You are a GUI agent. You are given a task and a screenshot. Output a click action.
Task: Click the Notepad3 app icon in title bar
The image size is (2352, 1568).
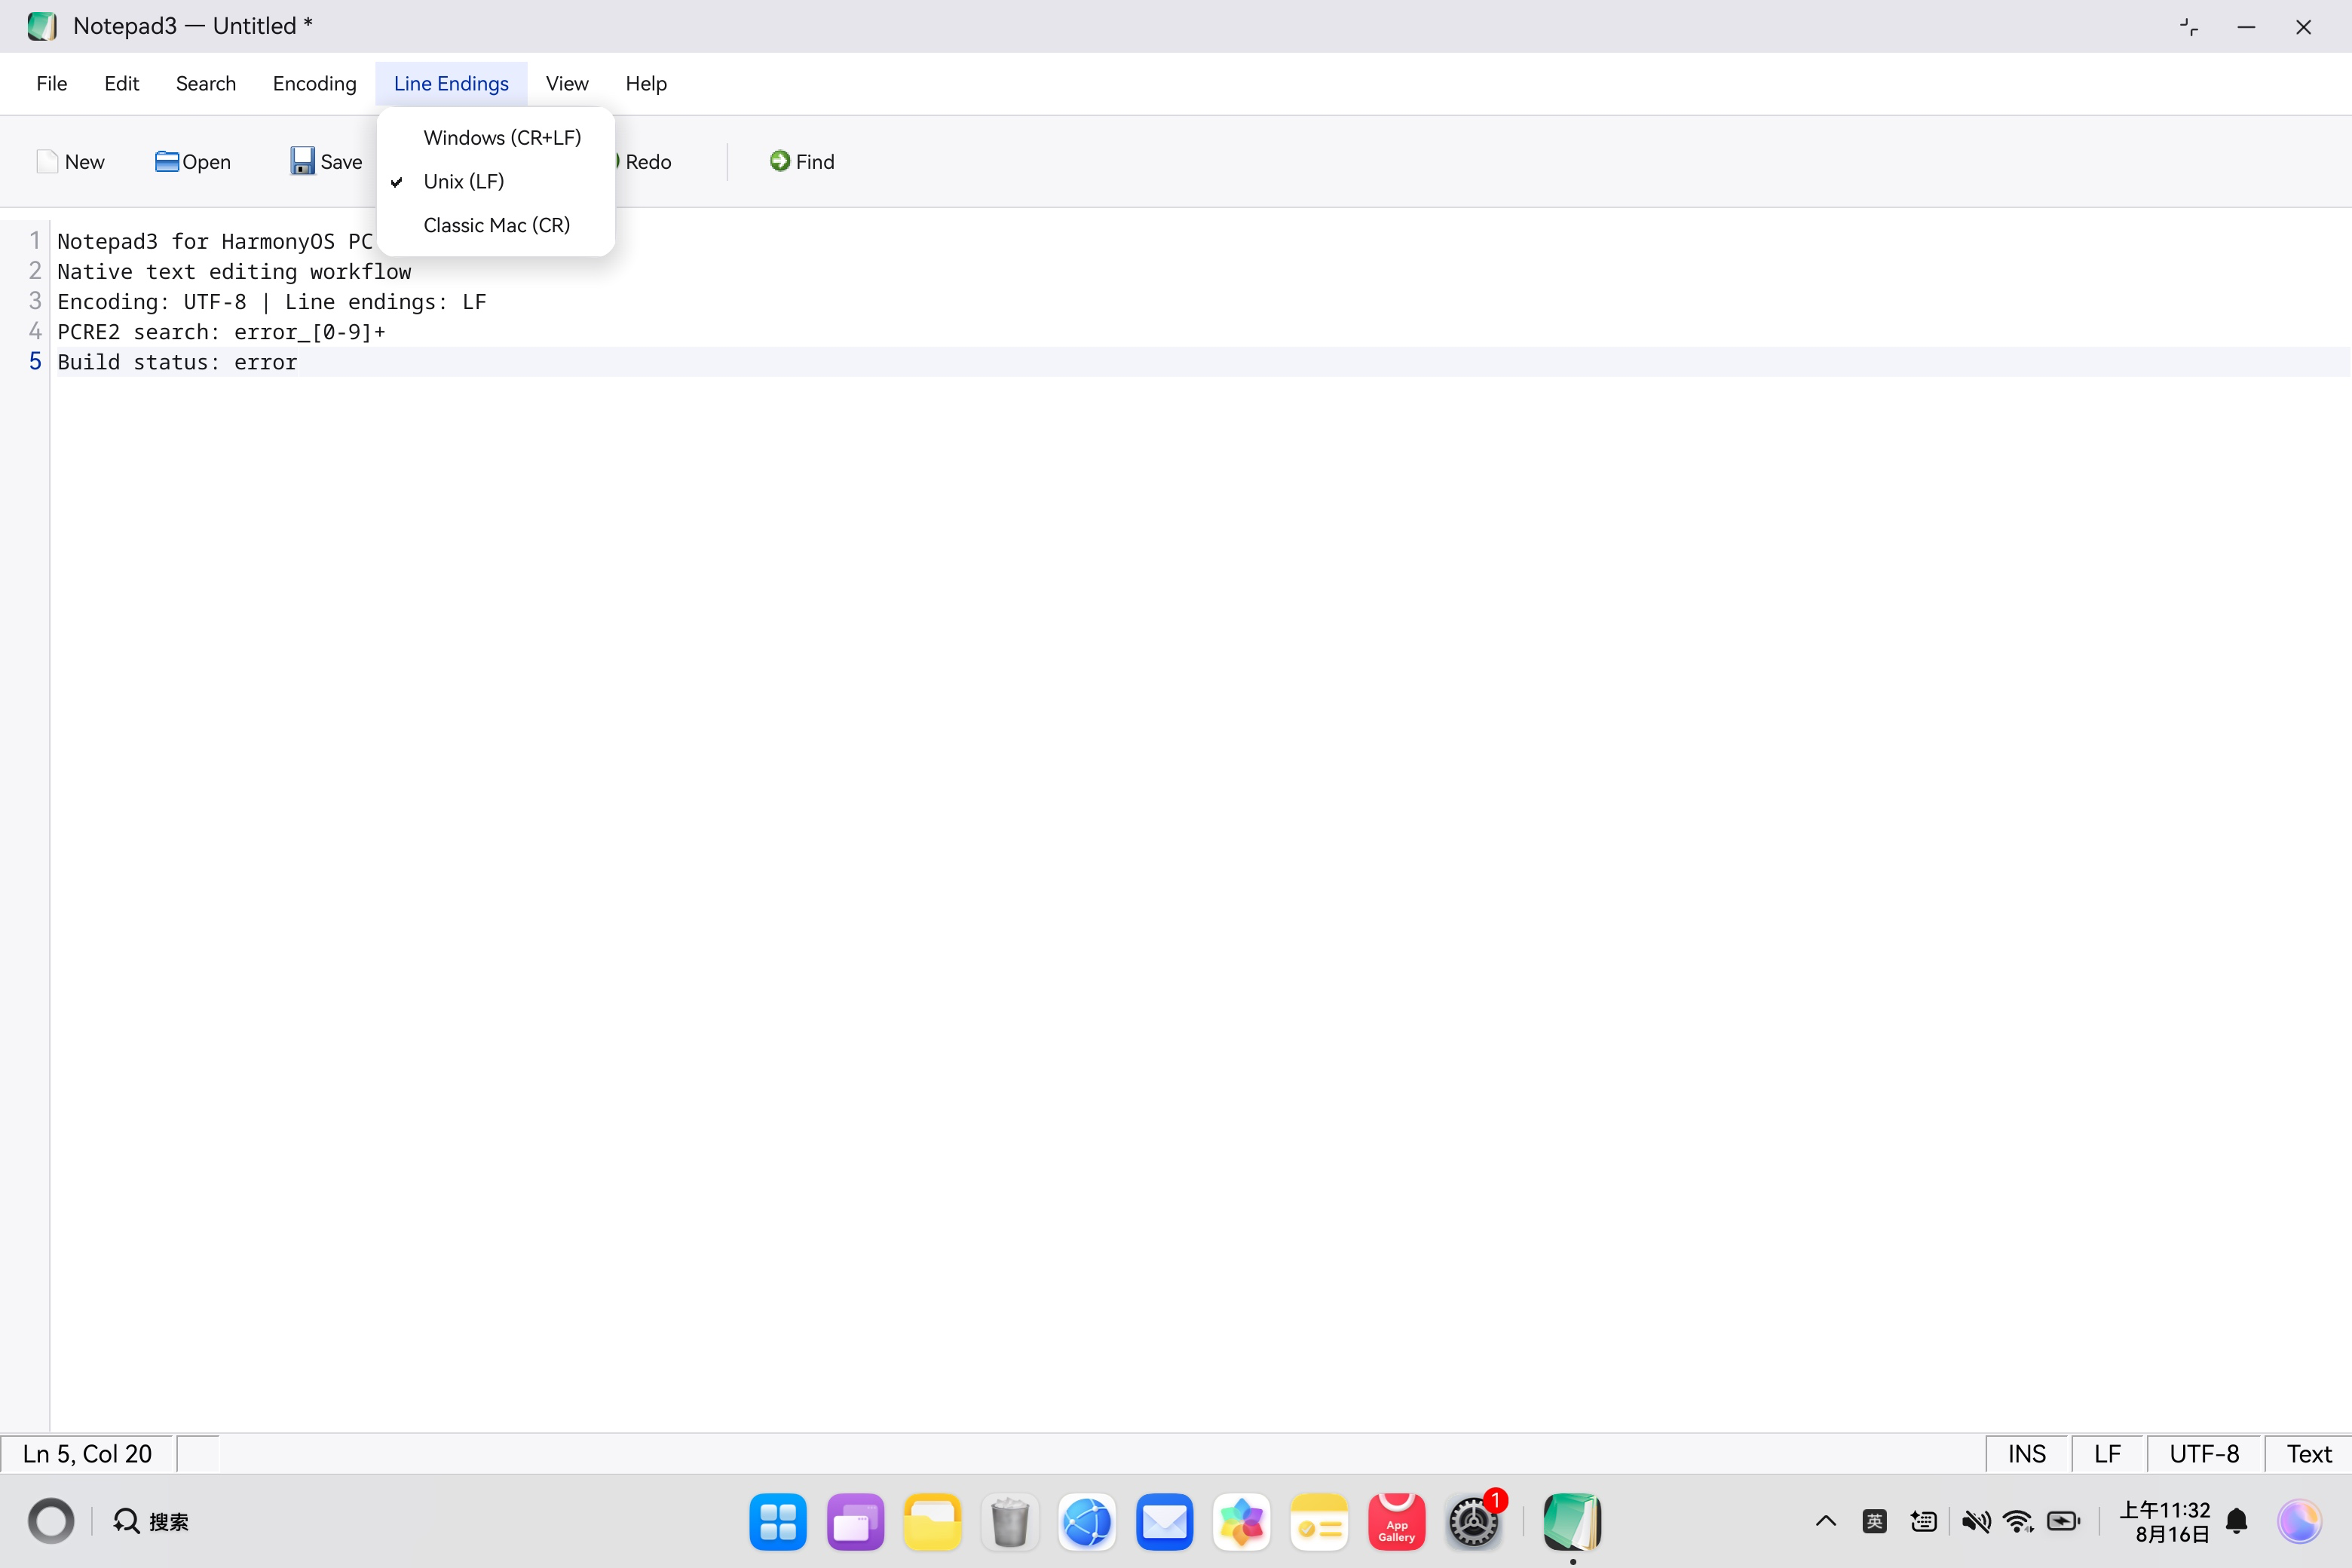point(42,26)
